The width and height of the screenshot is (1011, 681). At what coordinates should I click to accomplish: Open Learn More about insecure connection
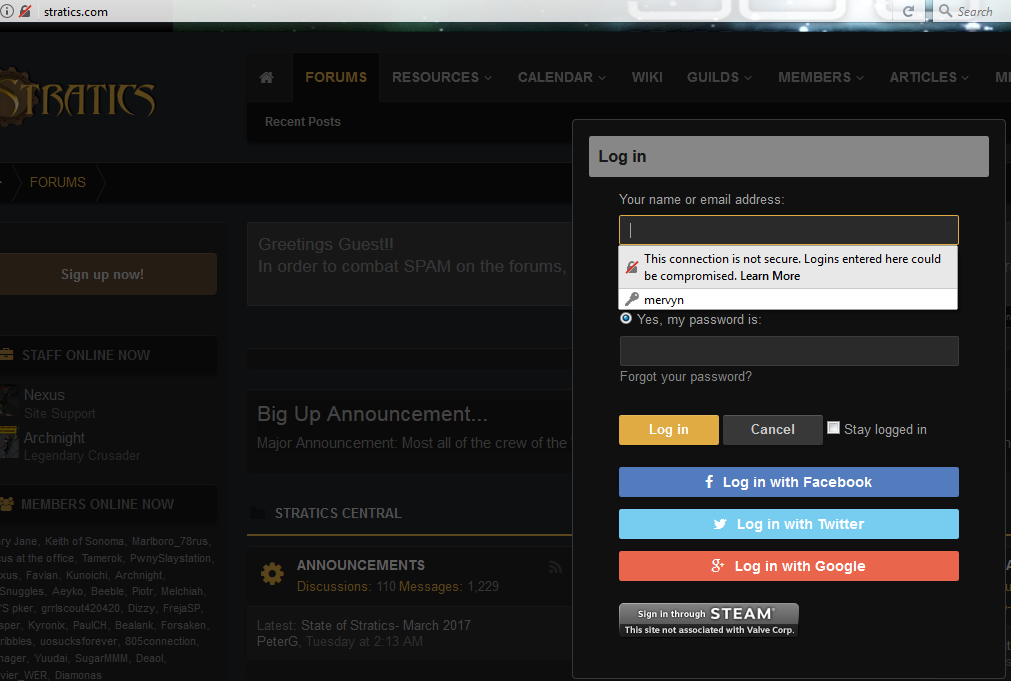pos(770,276)
